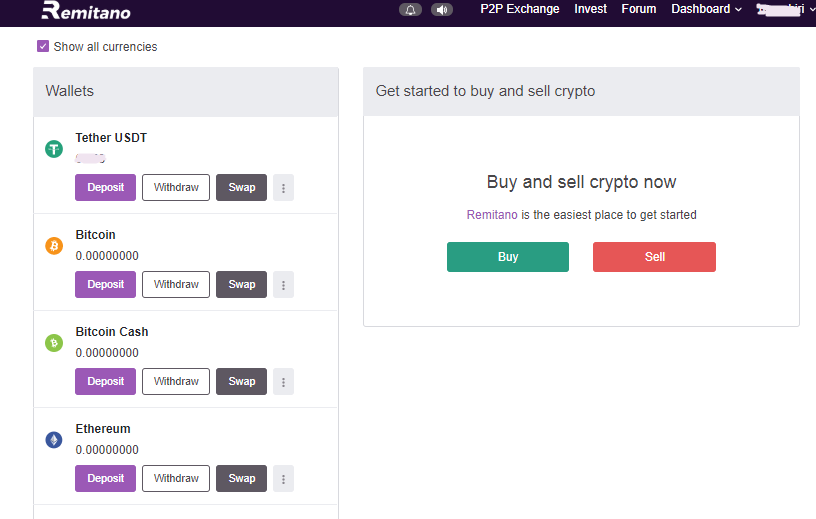
Task: Click the Bitcoin Cash wallet name
Action: (112, 332)
